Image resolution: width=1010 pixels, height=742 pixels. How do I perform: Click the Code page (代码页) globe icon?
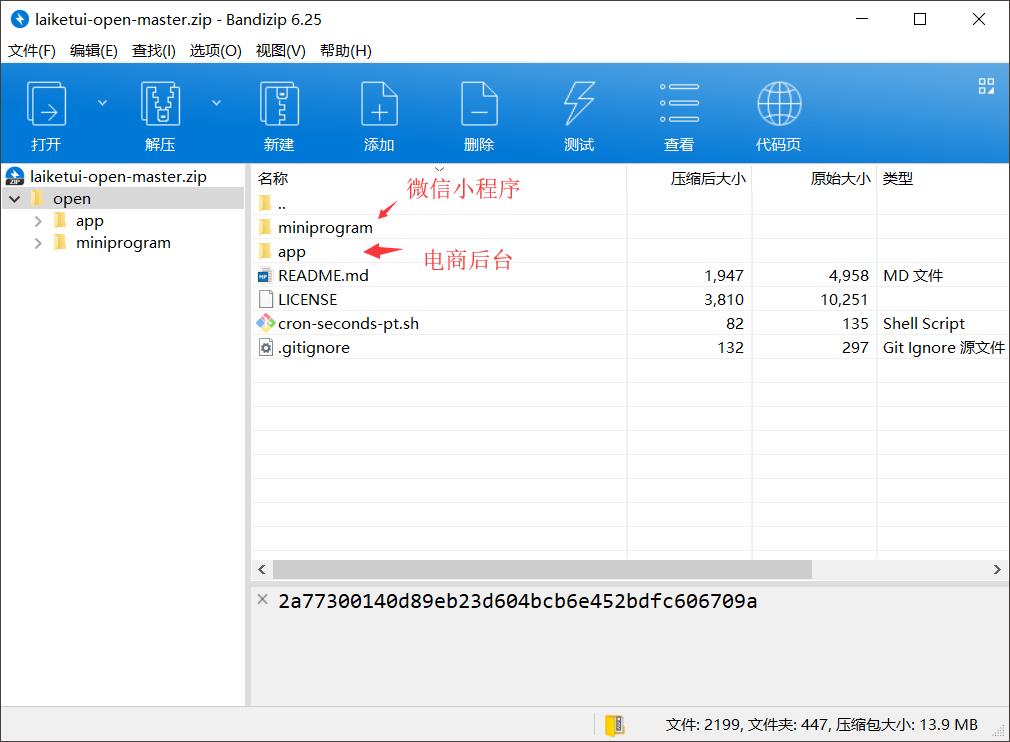[779, 104]
